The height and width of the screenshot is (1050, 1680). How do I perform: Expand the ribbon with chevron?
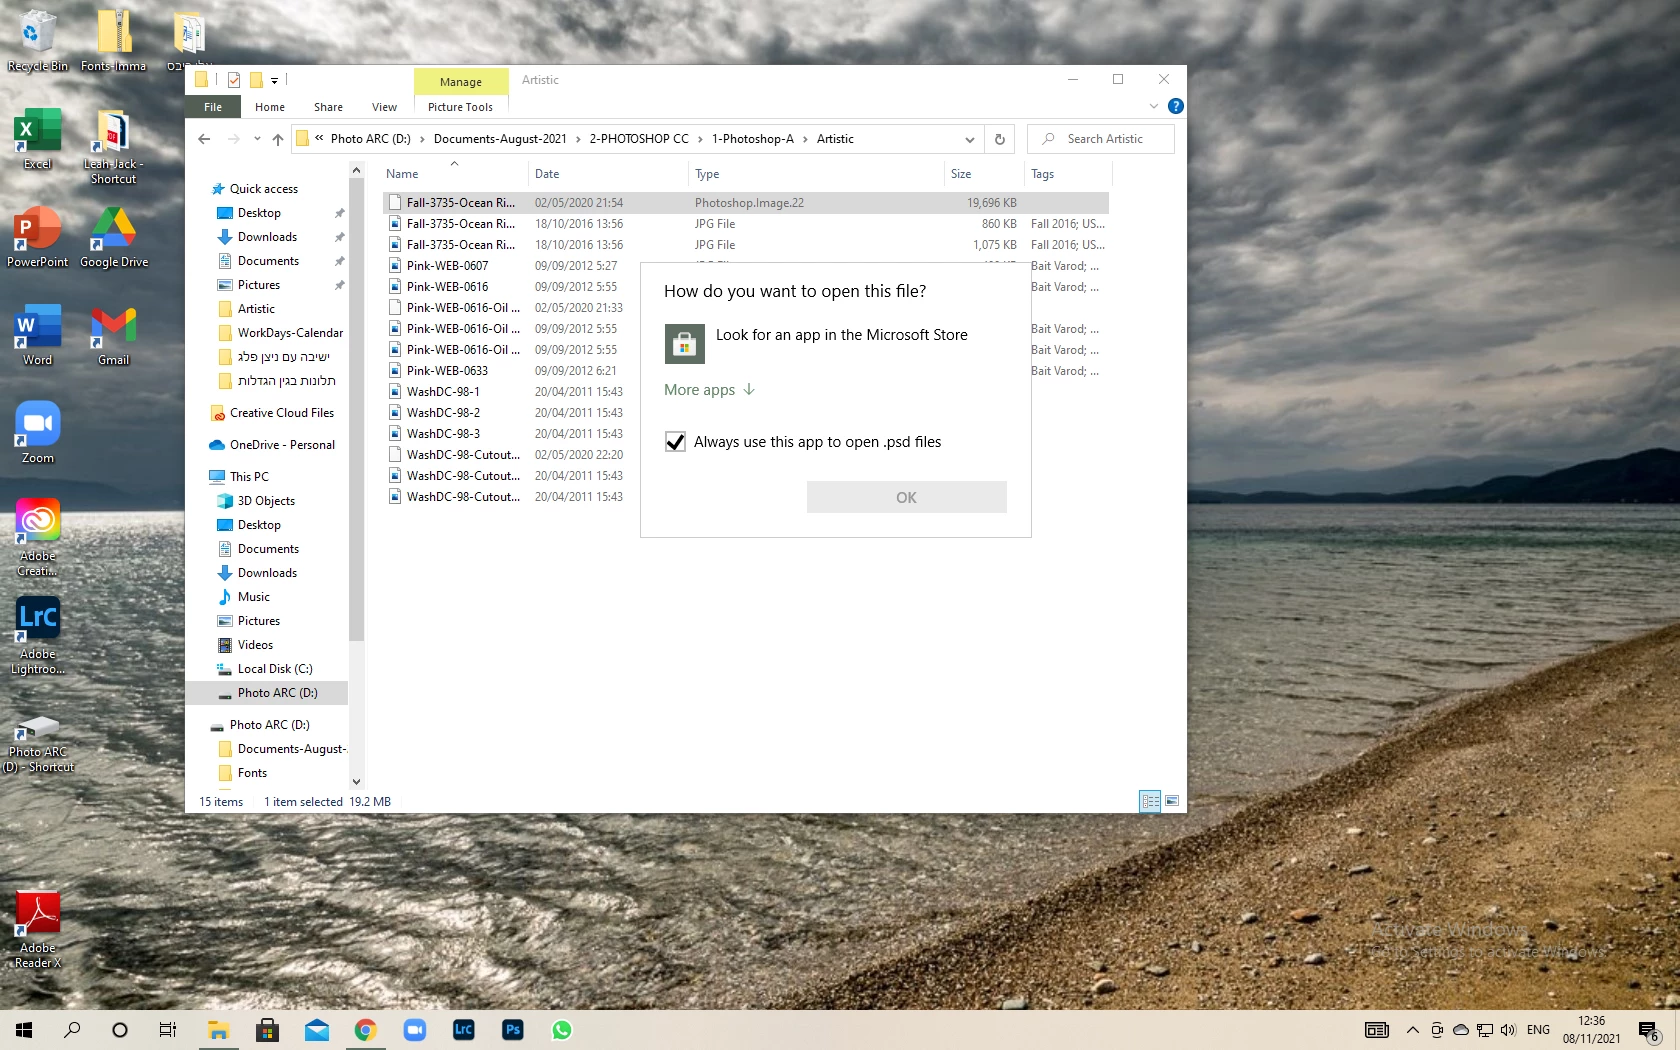[1154, 106]
